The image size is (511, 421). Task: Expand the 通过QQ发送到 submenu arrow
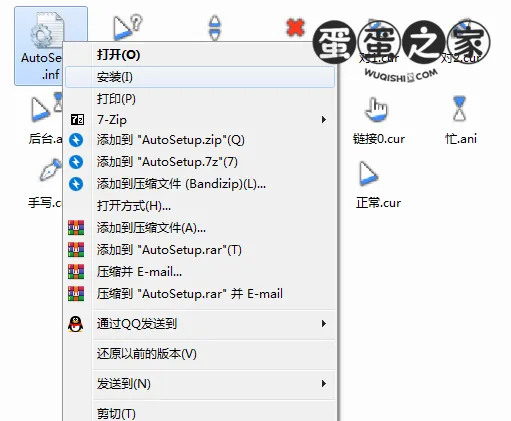pyautogui.click(x=324, y=324)
